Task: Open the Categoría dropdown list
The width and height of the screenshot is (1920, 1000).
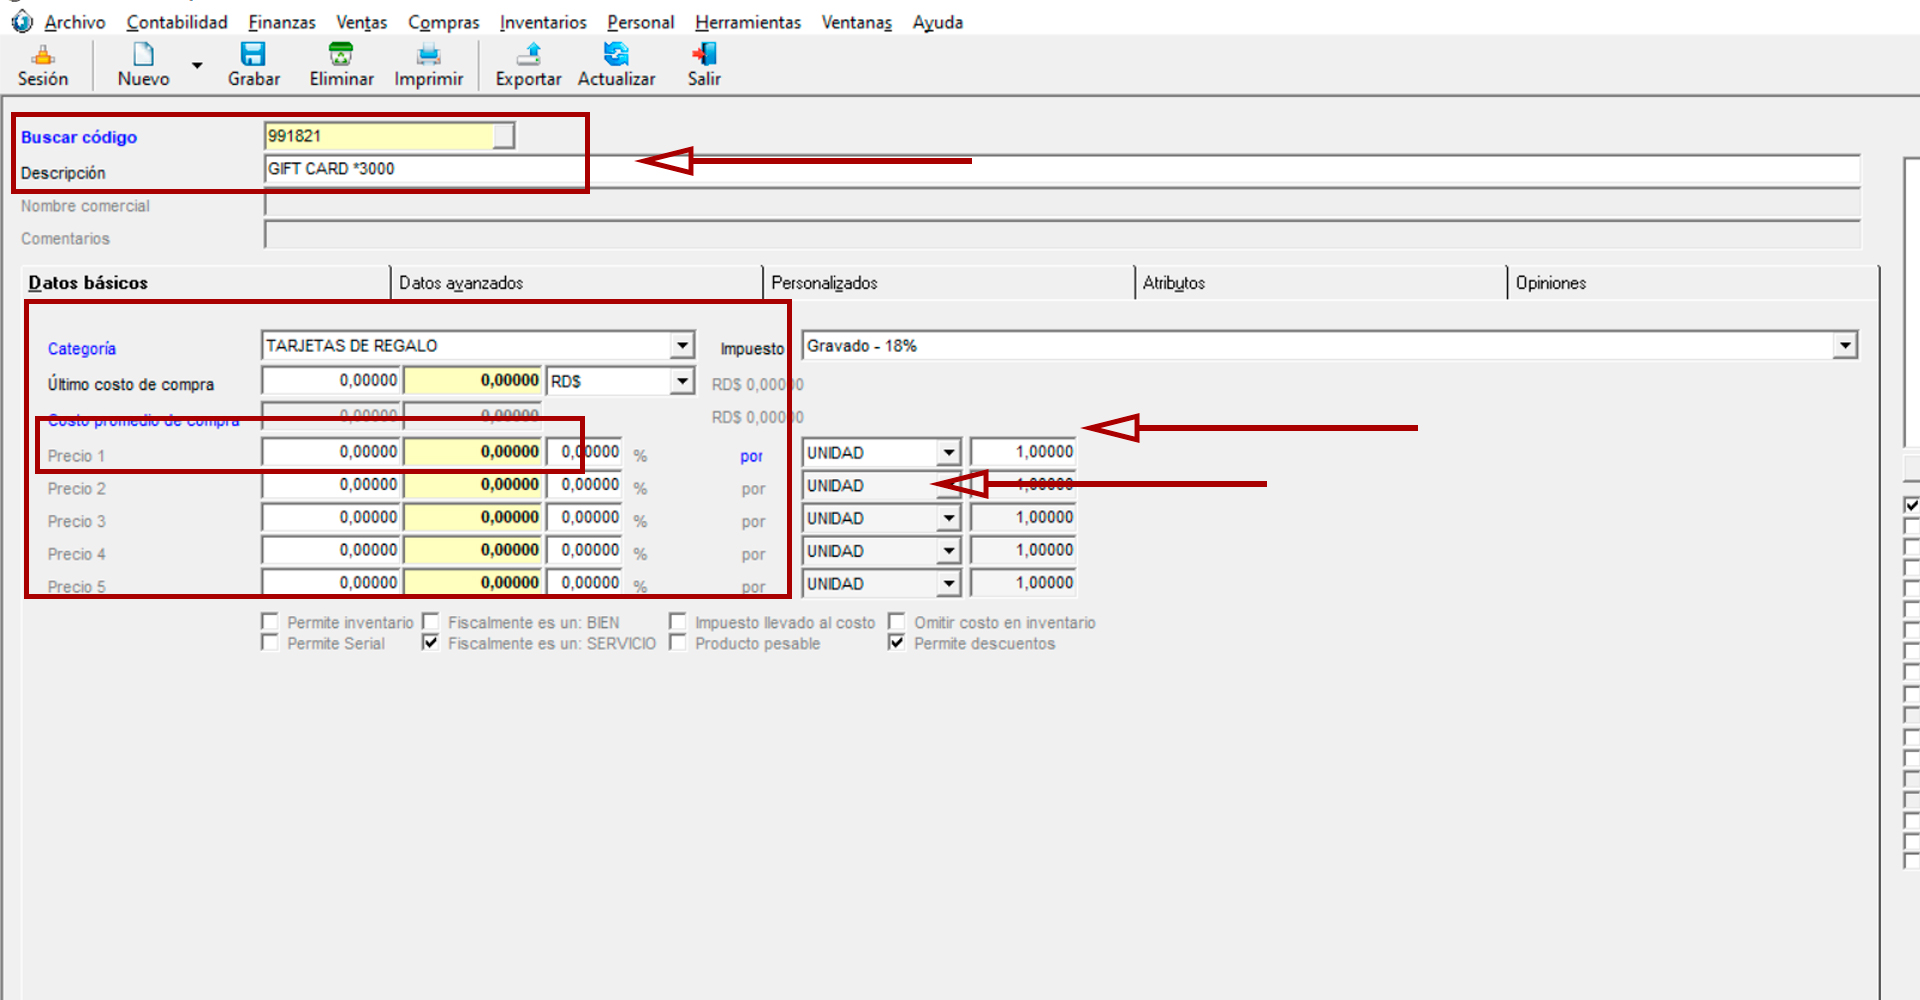Action: [682, 346]
